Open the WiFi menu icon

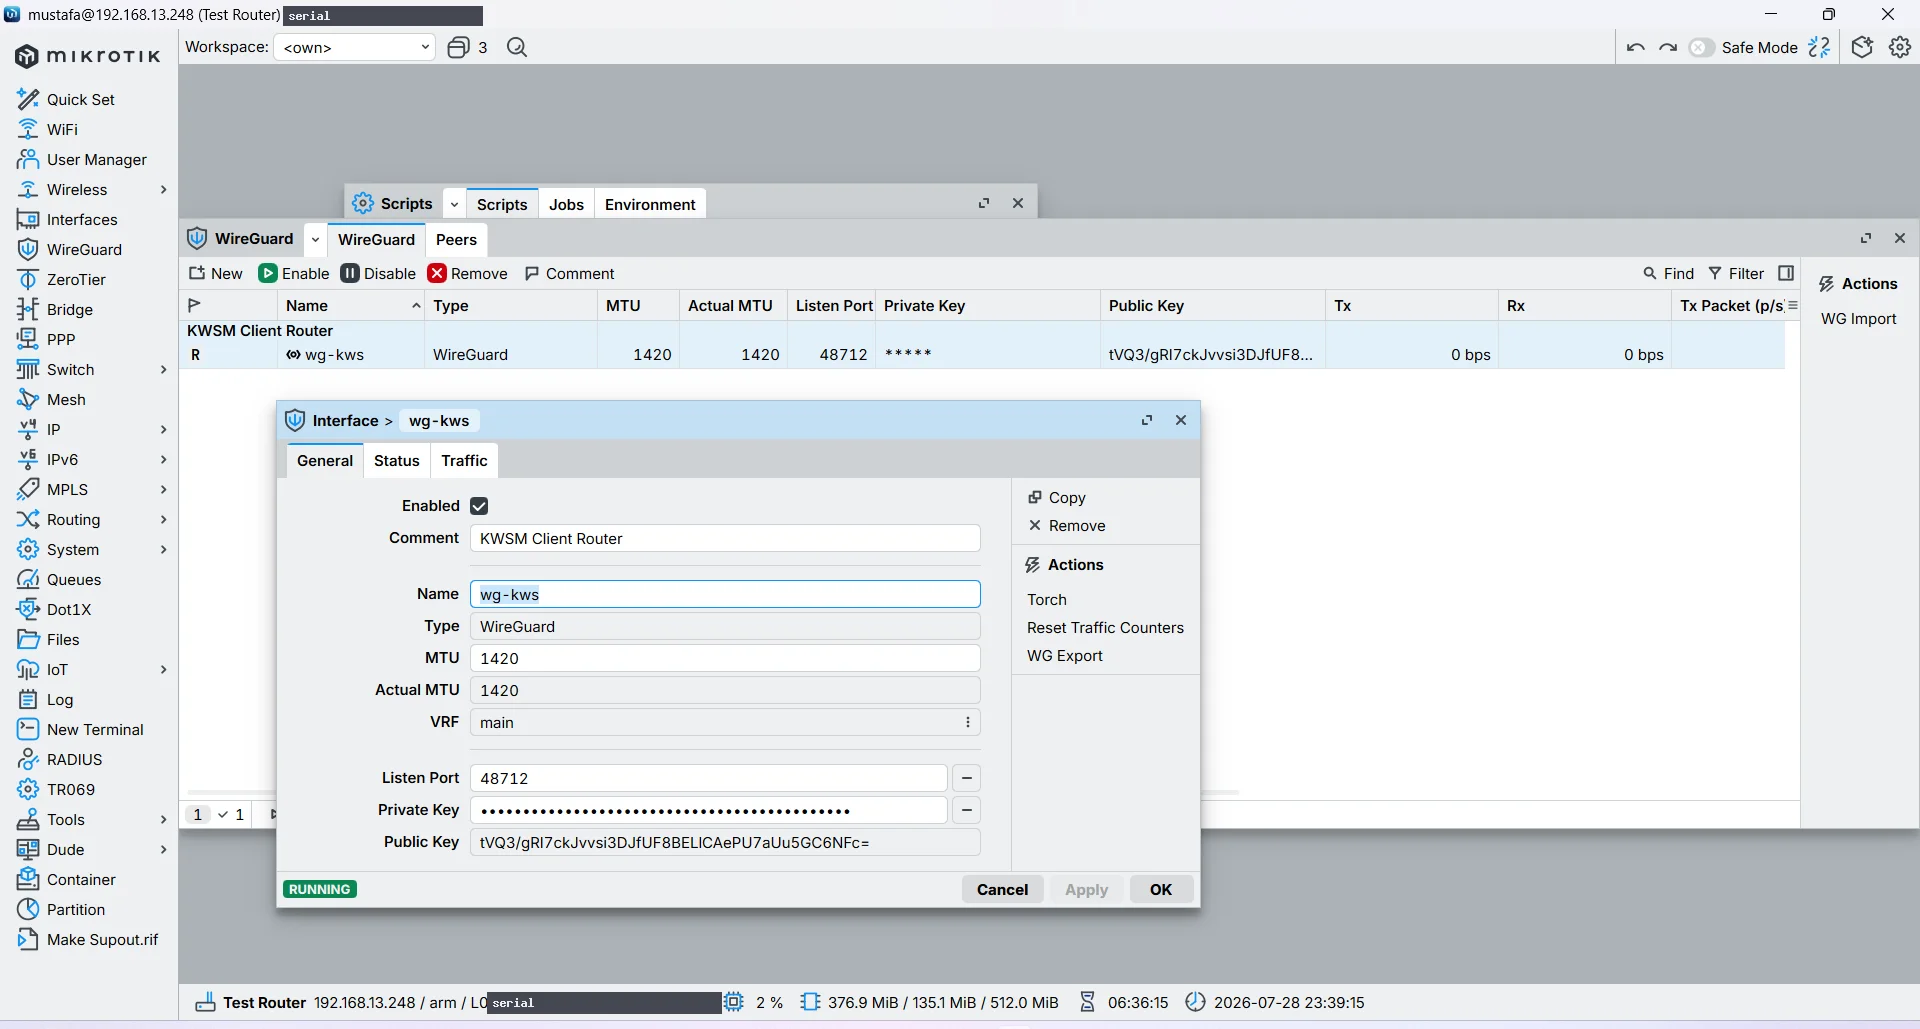[28, 129]
